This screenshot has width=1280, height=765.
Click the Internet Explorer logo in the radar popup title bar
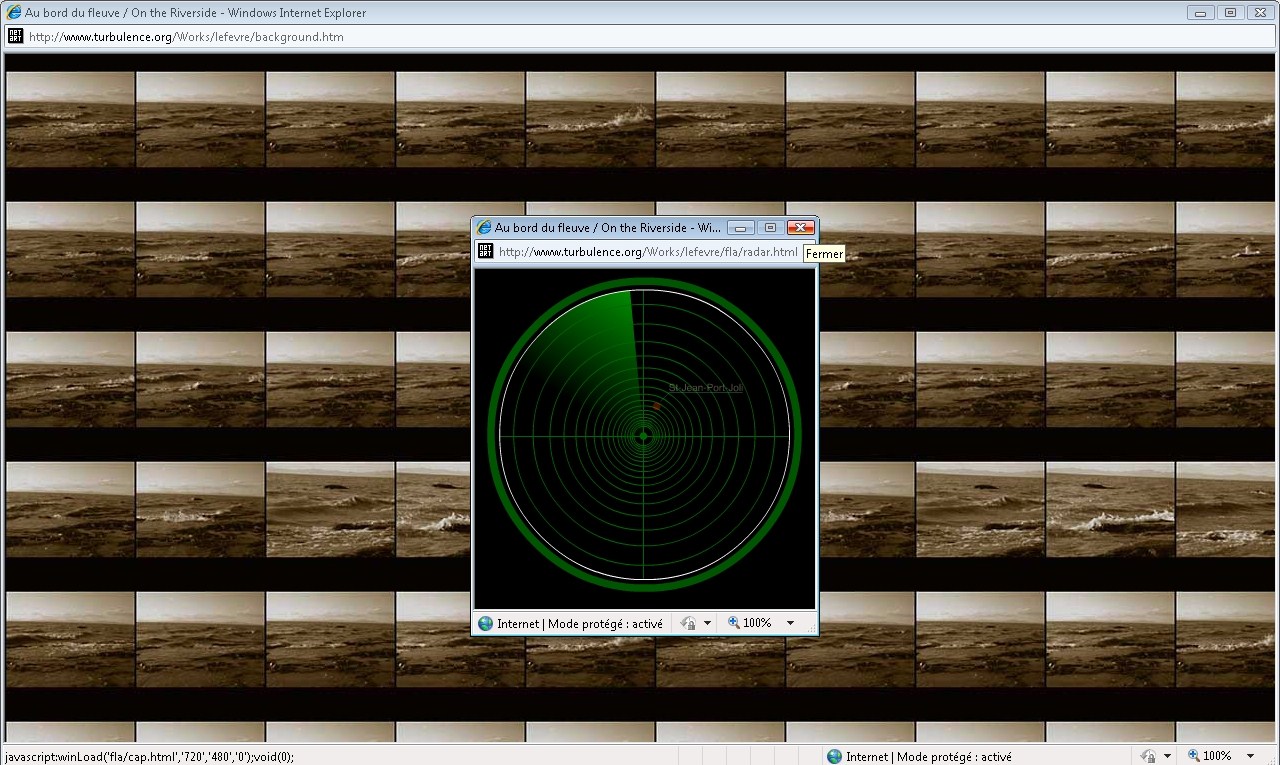coord(484,228)
